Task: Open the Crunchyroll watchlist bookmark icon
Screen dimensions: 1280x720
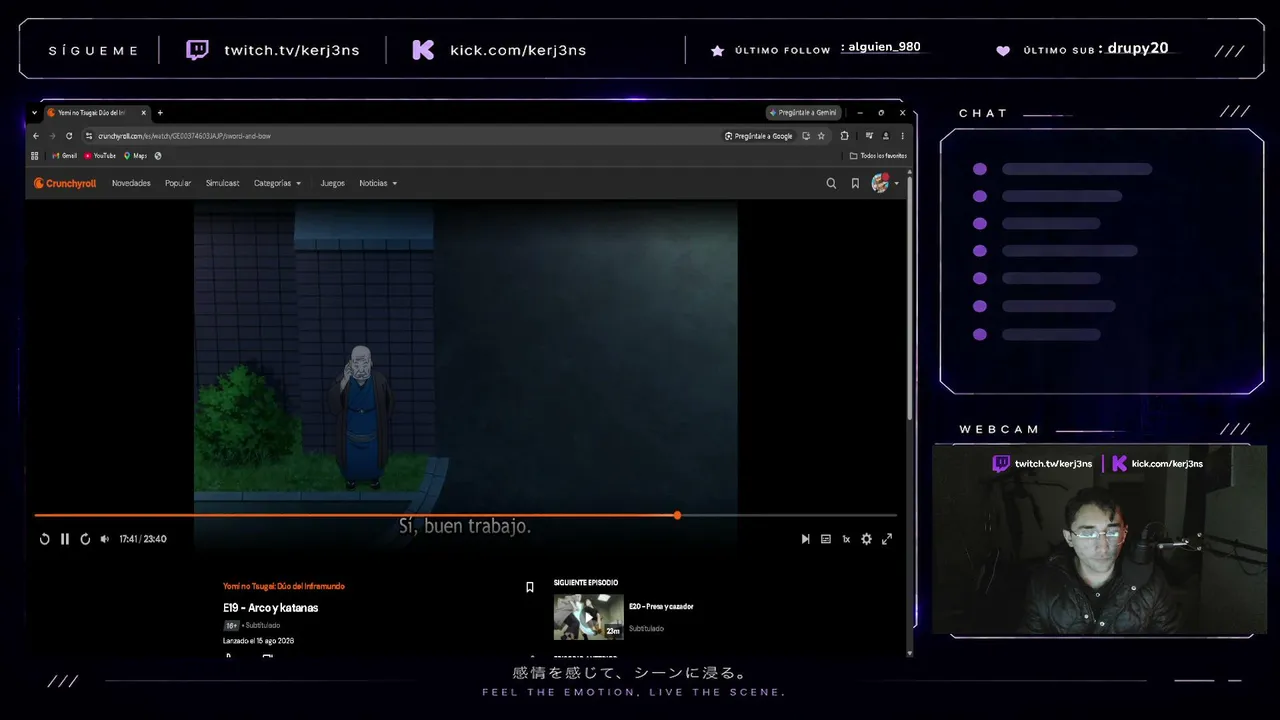Action: point(855,183)
